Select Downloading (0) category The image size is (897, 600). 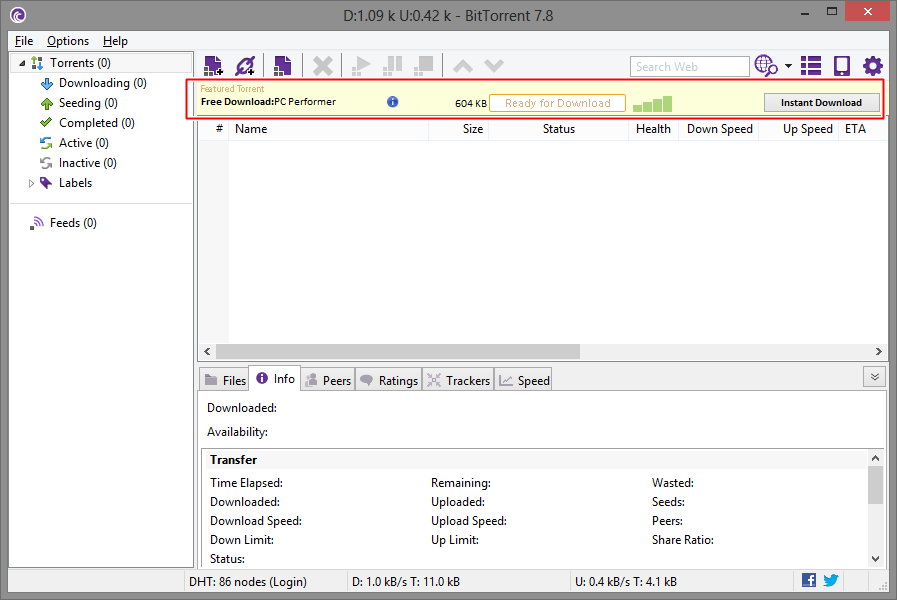pos(102,83)
